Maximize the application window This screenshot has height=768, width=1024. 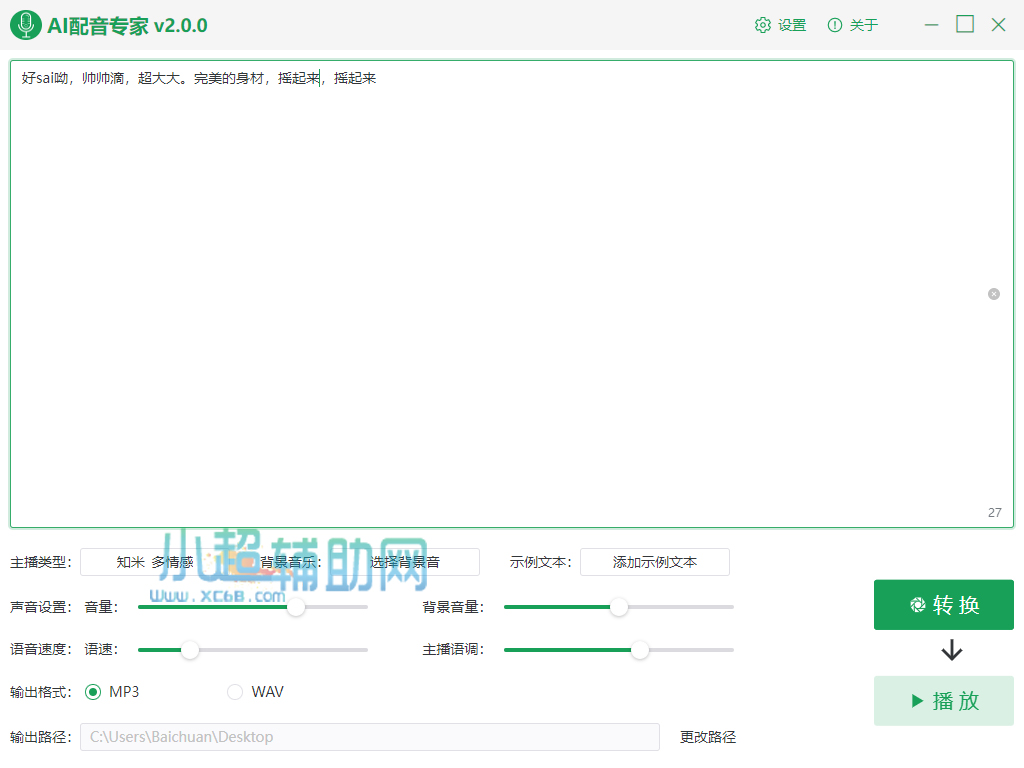click(965, 25)
